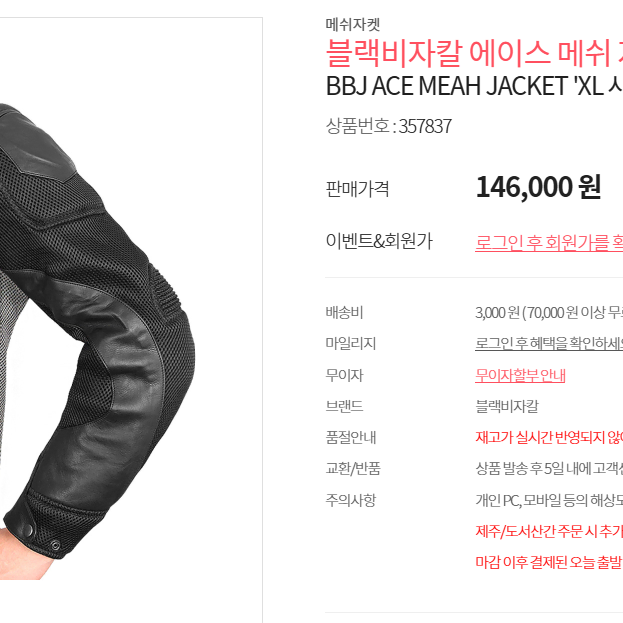Click the 3,000 원 shipping fee text
Screen dimensions: 623x623
pyautogui.click(x=498, y=313)
